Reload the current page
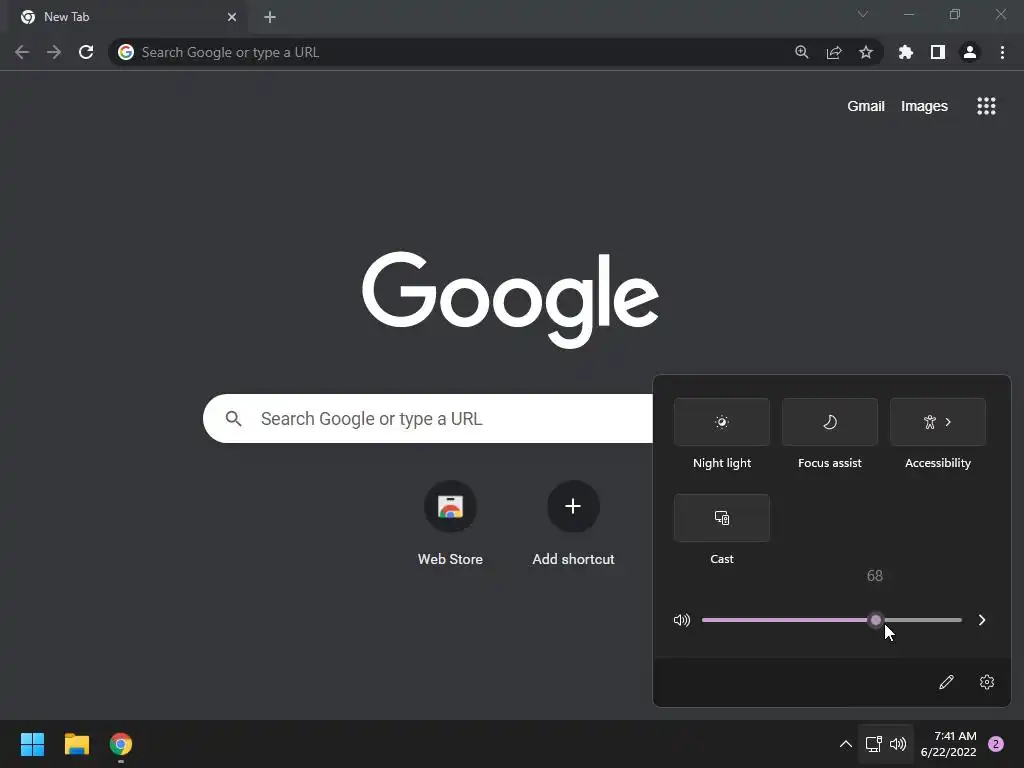The height and width of the screenshot is (768, 1024). click(86, 52)
